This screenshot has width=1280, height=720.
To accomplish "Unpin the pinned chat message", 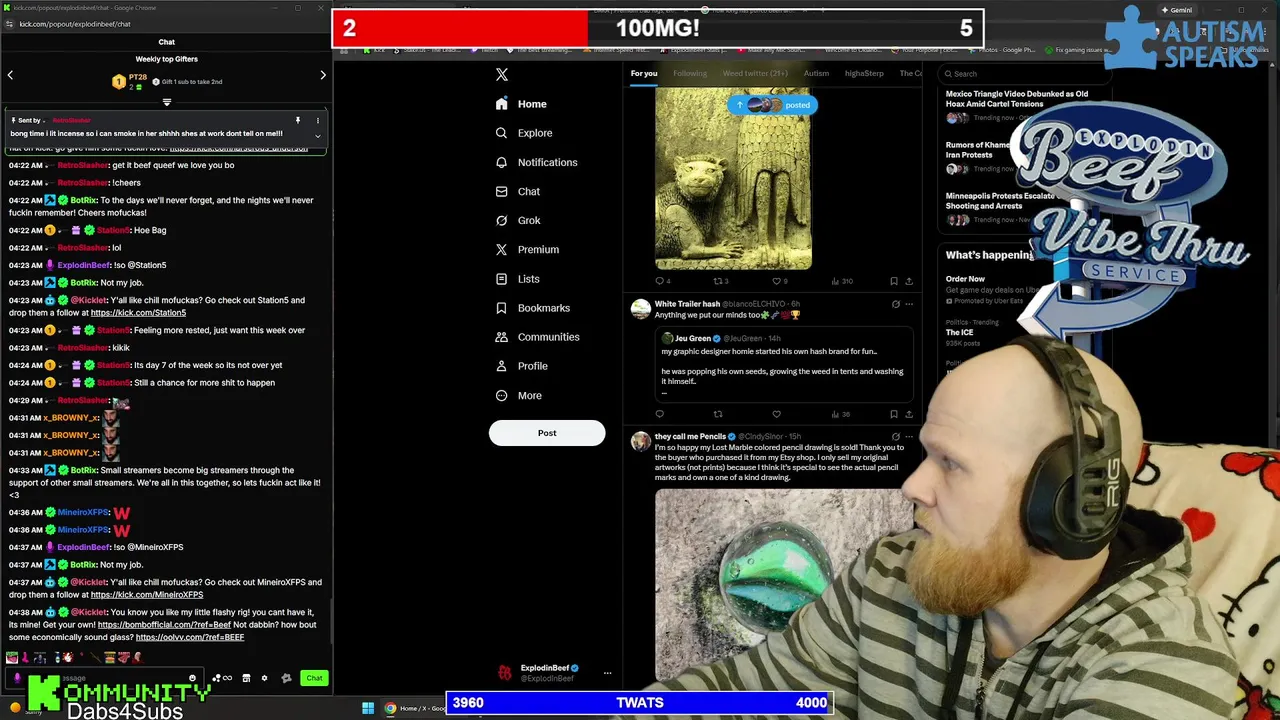I will tap(297, 120).
